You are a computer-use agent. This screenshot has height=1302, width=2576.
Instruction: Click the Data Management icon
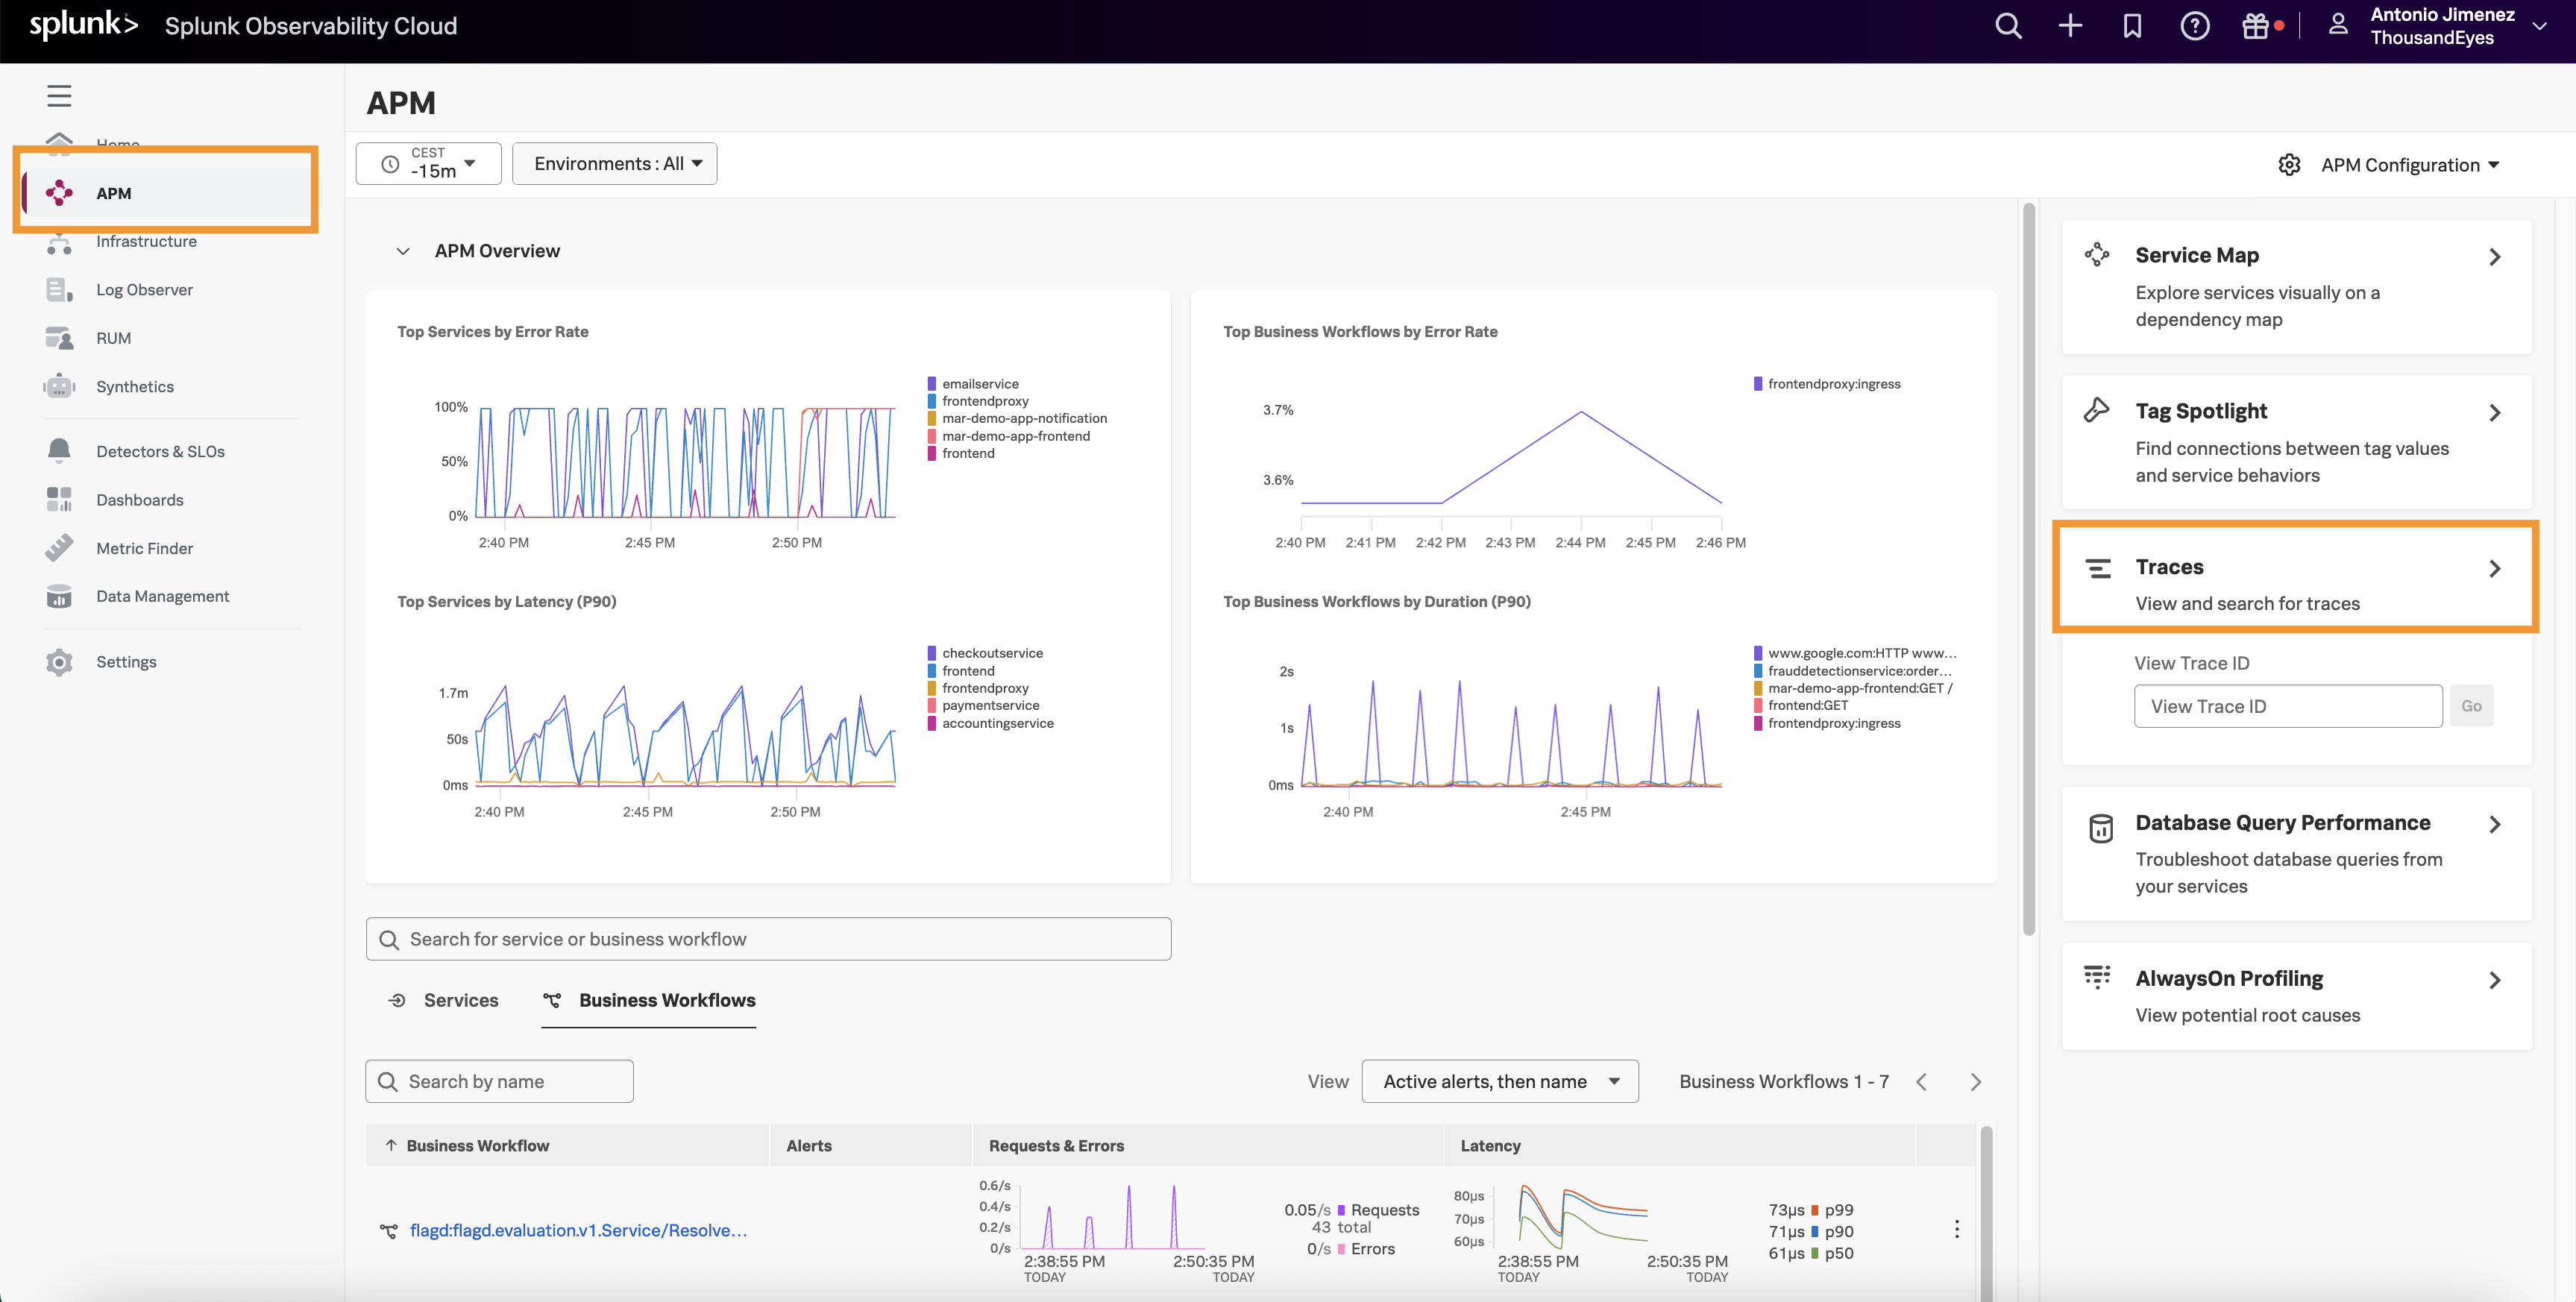coord(59,596)
